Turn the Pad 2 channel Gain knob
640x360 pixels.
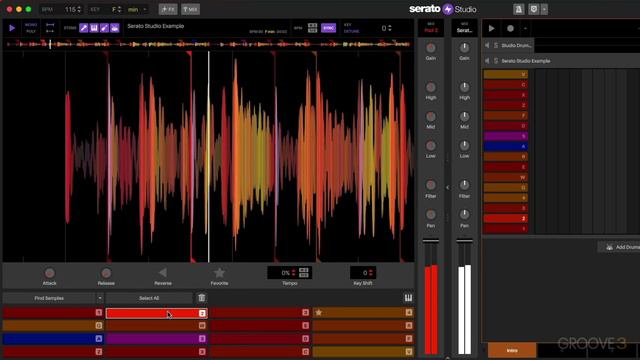pyautogui.click(x=431, y=48)
